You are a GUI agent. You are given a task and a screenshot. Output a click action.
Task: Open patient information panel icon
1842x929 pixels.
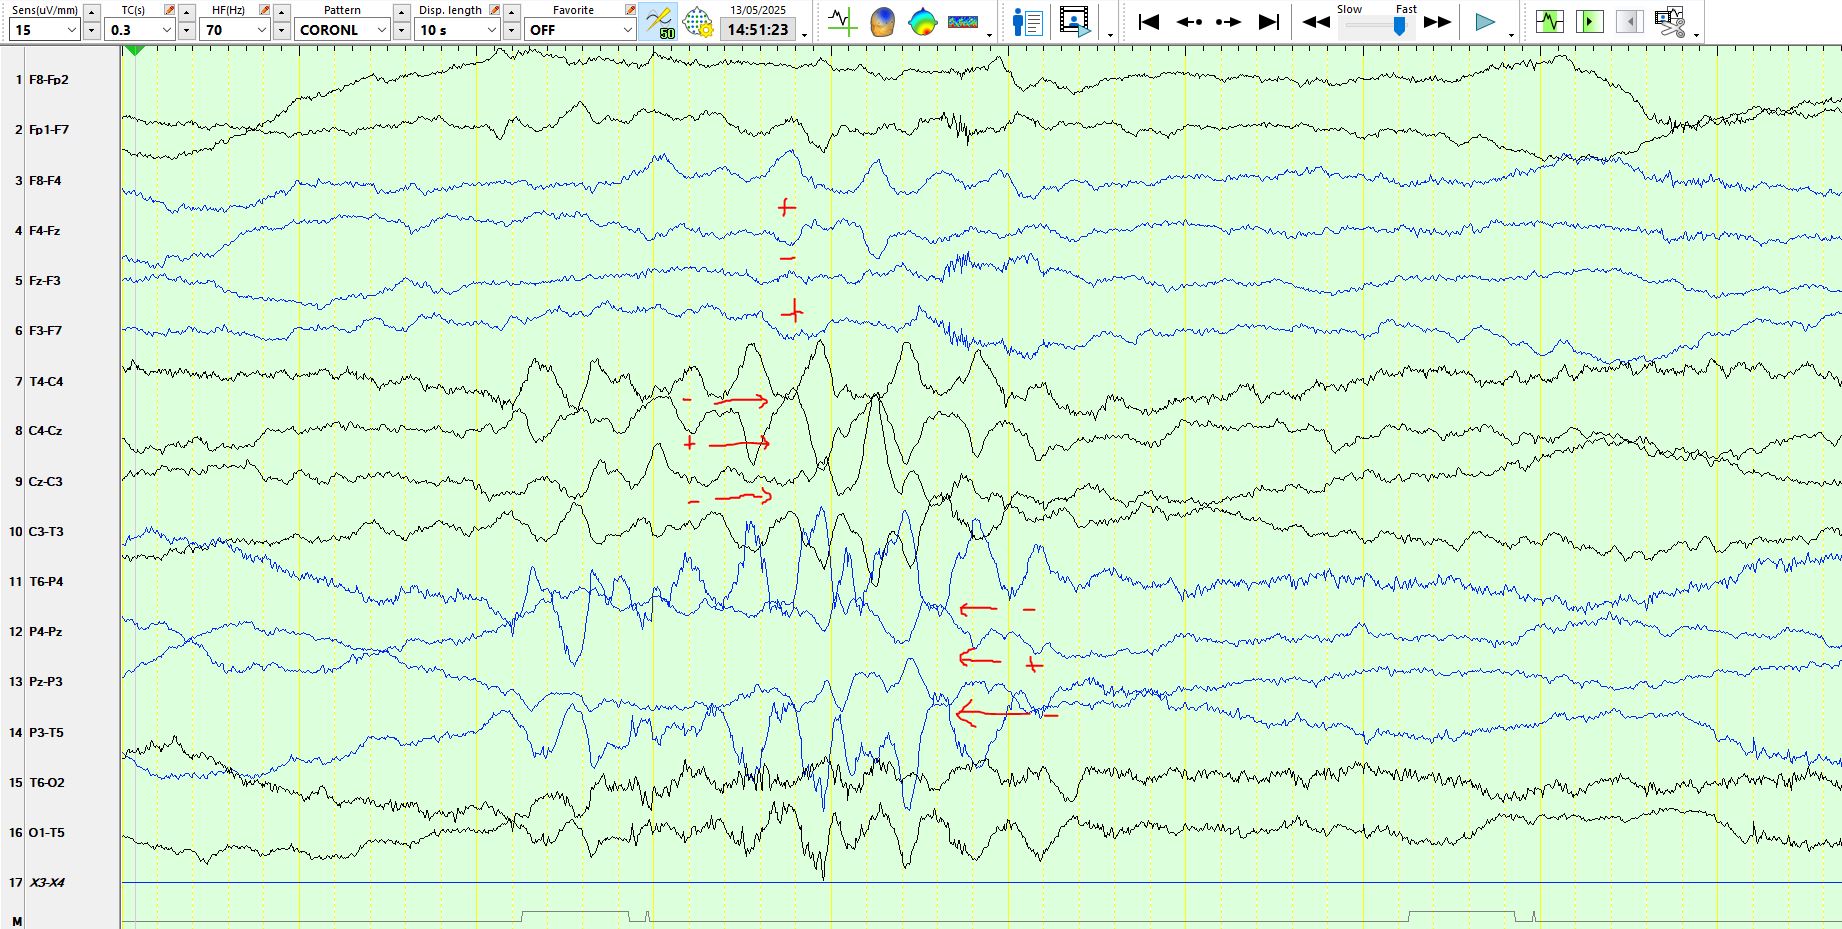coord(1027,21)
